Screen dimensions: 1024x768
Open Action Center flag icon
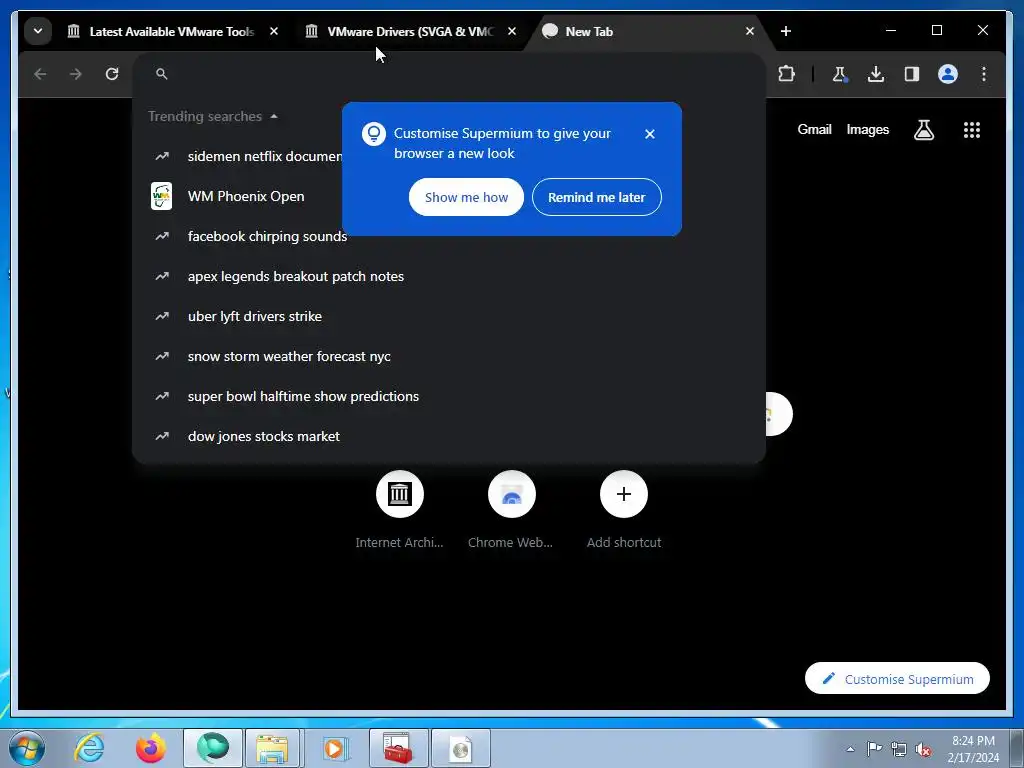(x=874, y=749)
